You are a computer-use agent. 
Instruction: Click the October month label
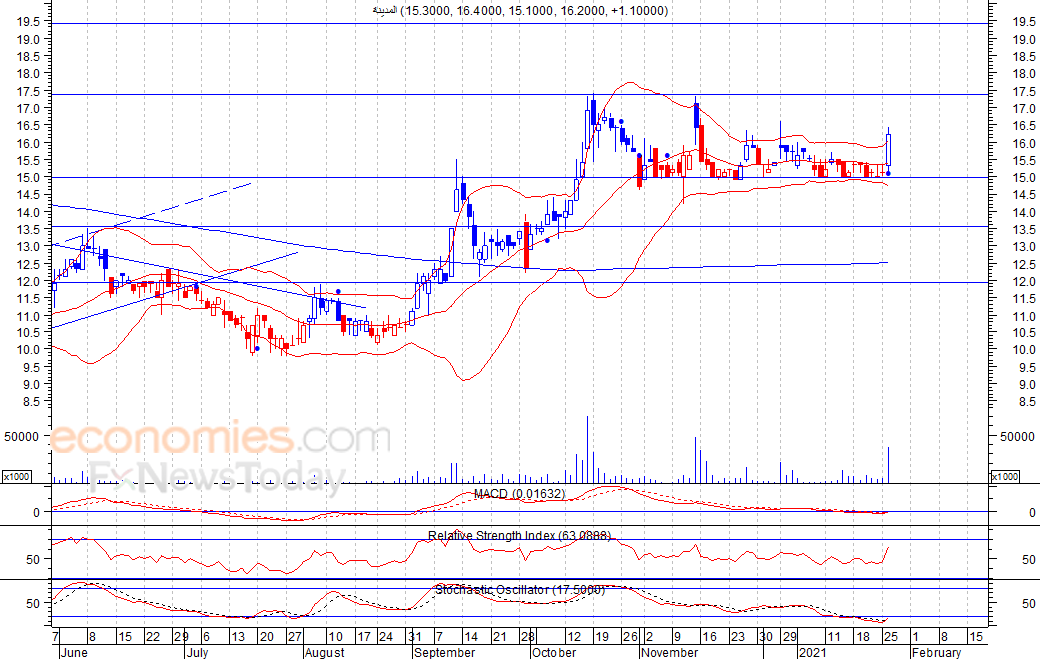point(554,652)
